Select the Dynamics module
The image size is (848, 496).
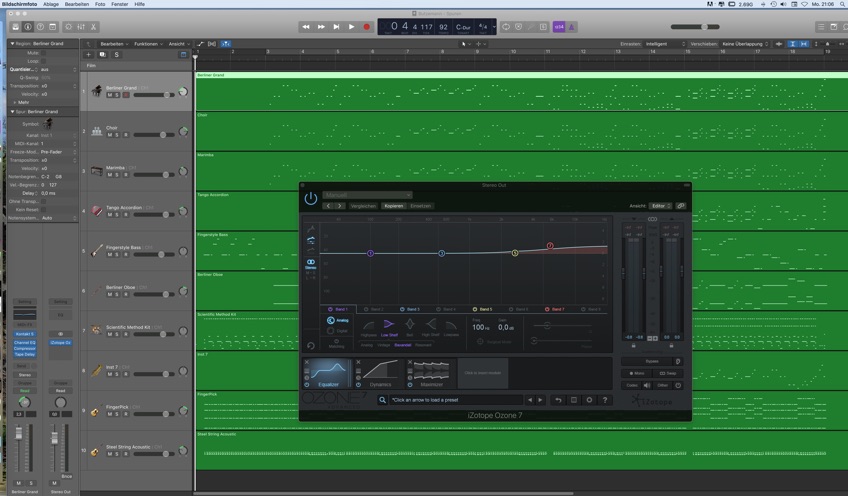(x=380, y=374)
